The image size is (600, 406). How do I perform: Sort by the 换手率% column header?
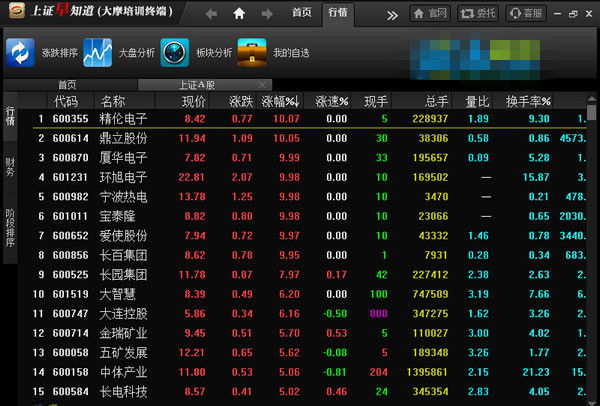click(528, 101)
